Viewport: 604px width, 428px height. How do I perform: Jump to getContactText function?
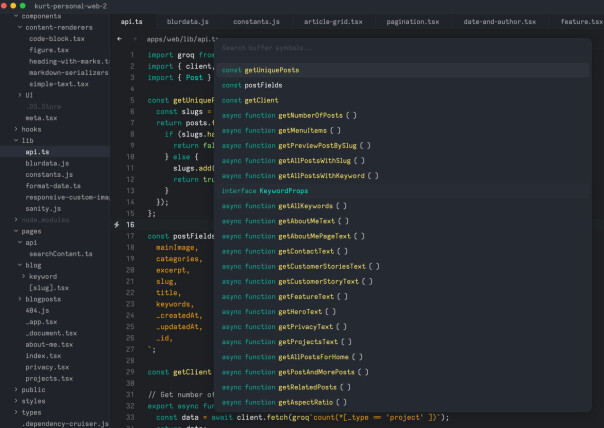click(403, 251)
